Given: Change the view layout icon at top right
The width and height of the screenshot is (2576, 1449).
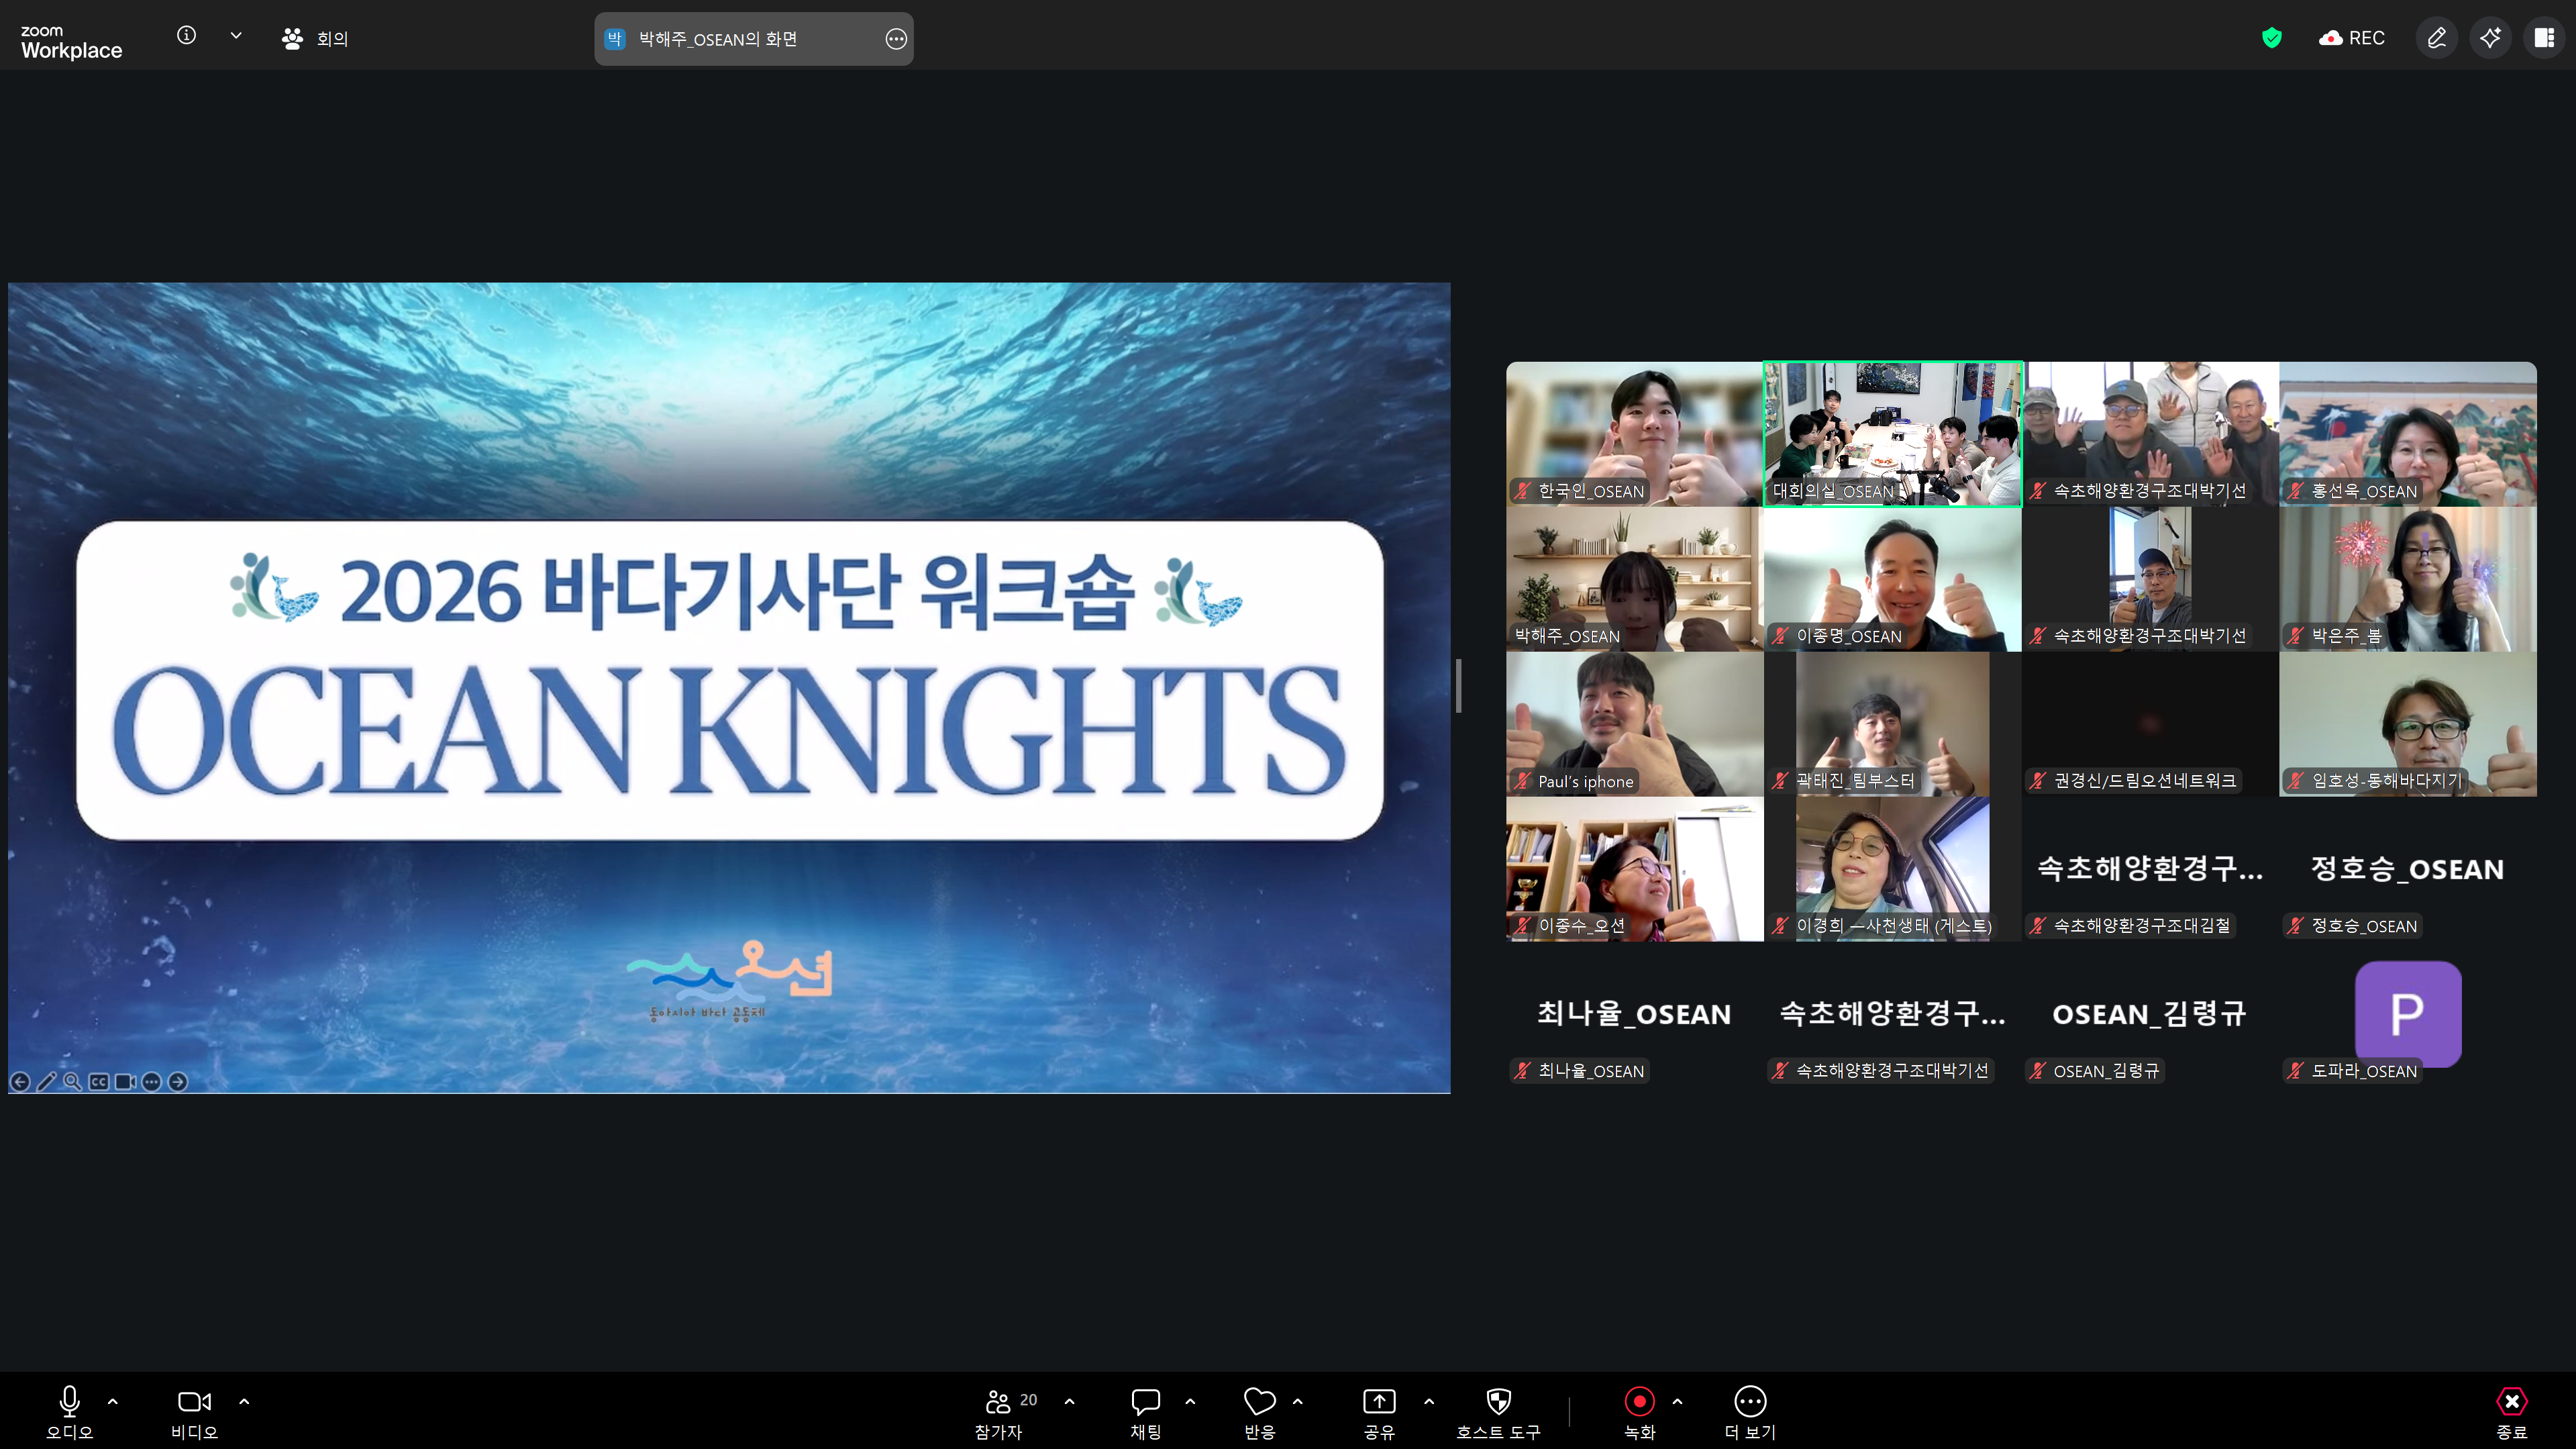Looking at the screenshot, I should (x=2544, y=38).
